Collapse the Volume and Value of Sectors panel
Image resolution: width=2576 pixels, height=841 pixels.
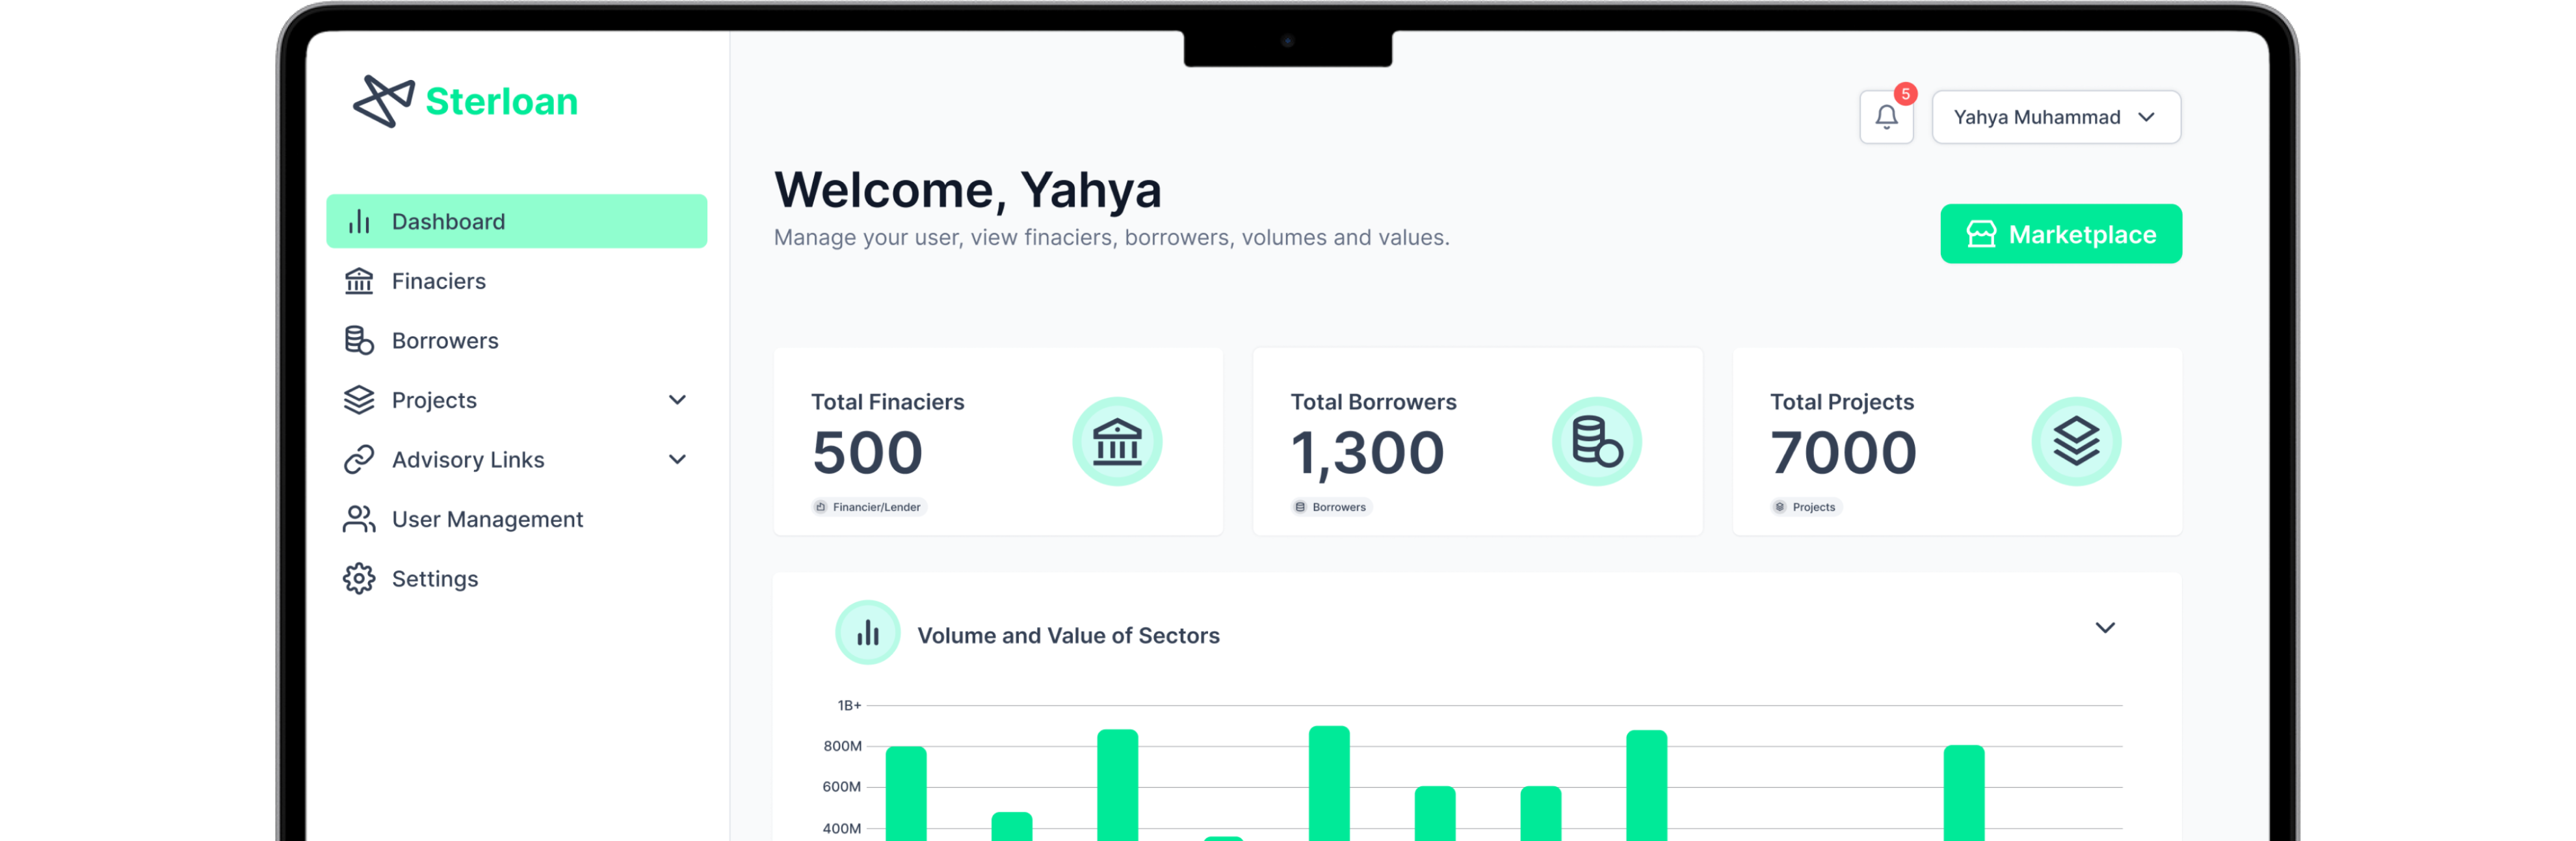2104,628
